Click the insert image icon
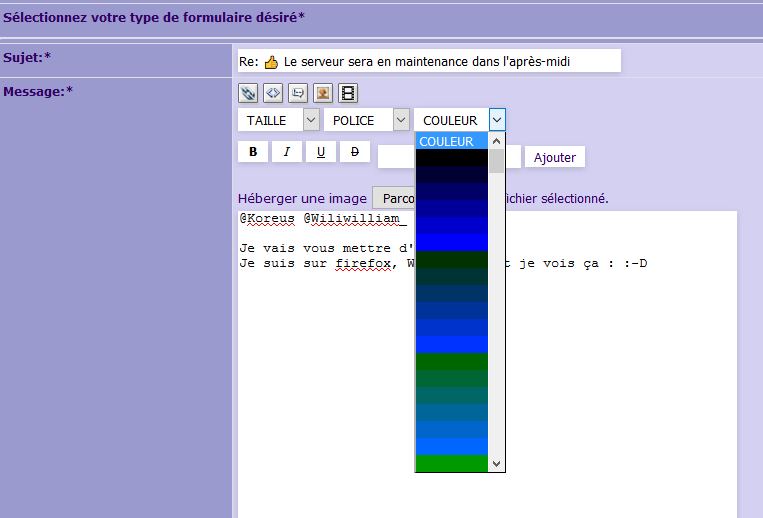The width and height of the screenshot is (763, 518). click(x=322, y=93)
